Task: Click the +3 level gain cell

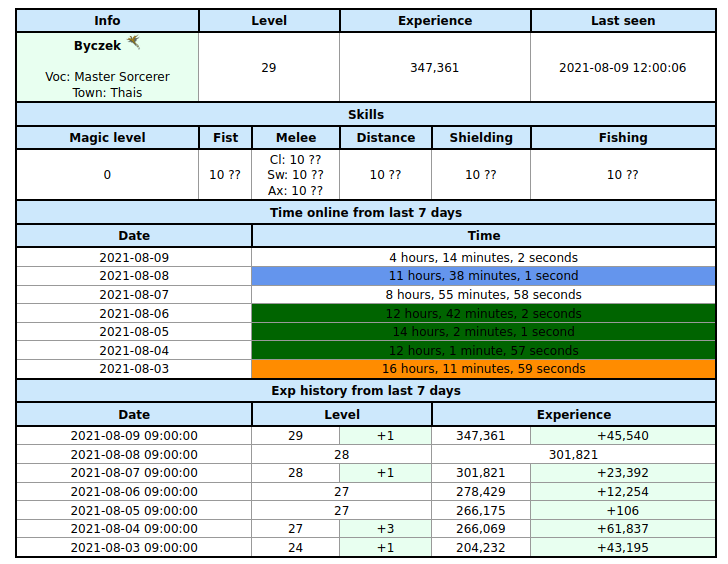Action: tap(385, 529)
